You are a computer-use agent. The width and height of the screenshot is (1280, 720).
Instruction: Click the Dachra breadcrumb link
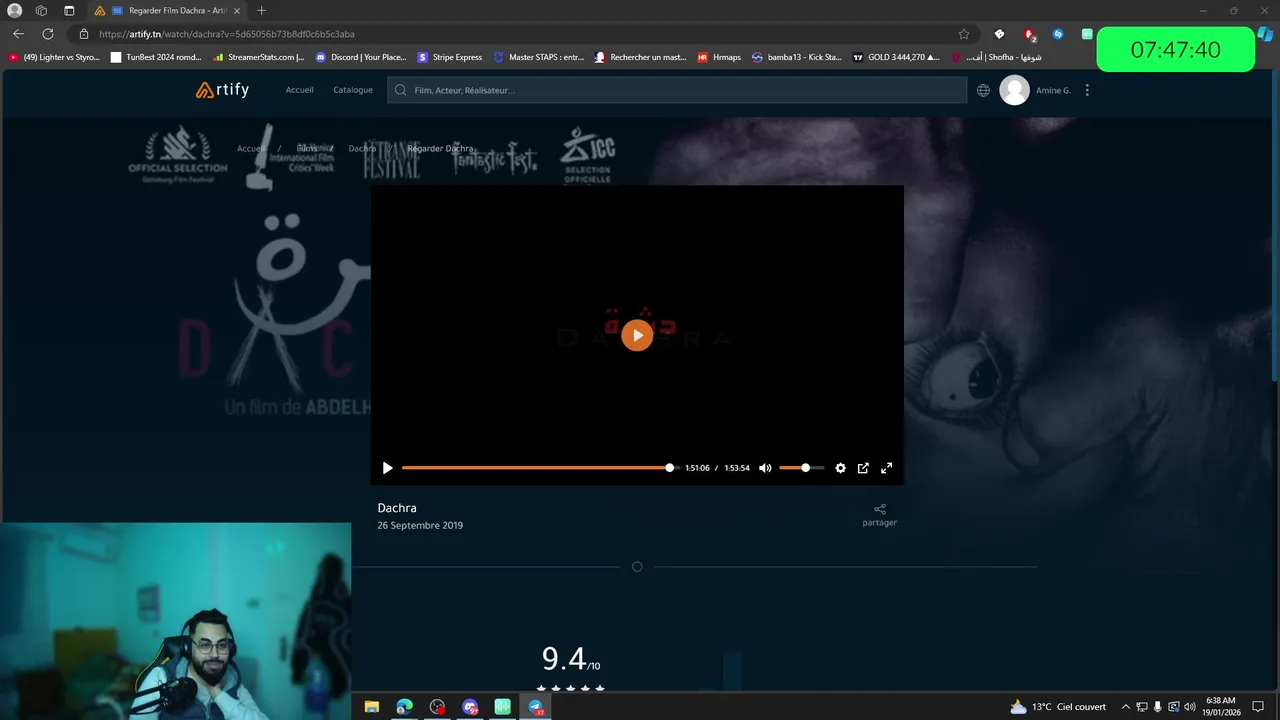pyautogui.click(x=362, y=148)
